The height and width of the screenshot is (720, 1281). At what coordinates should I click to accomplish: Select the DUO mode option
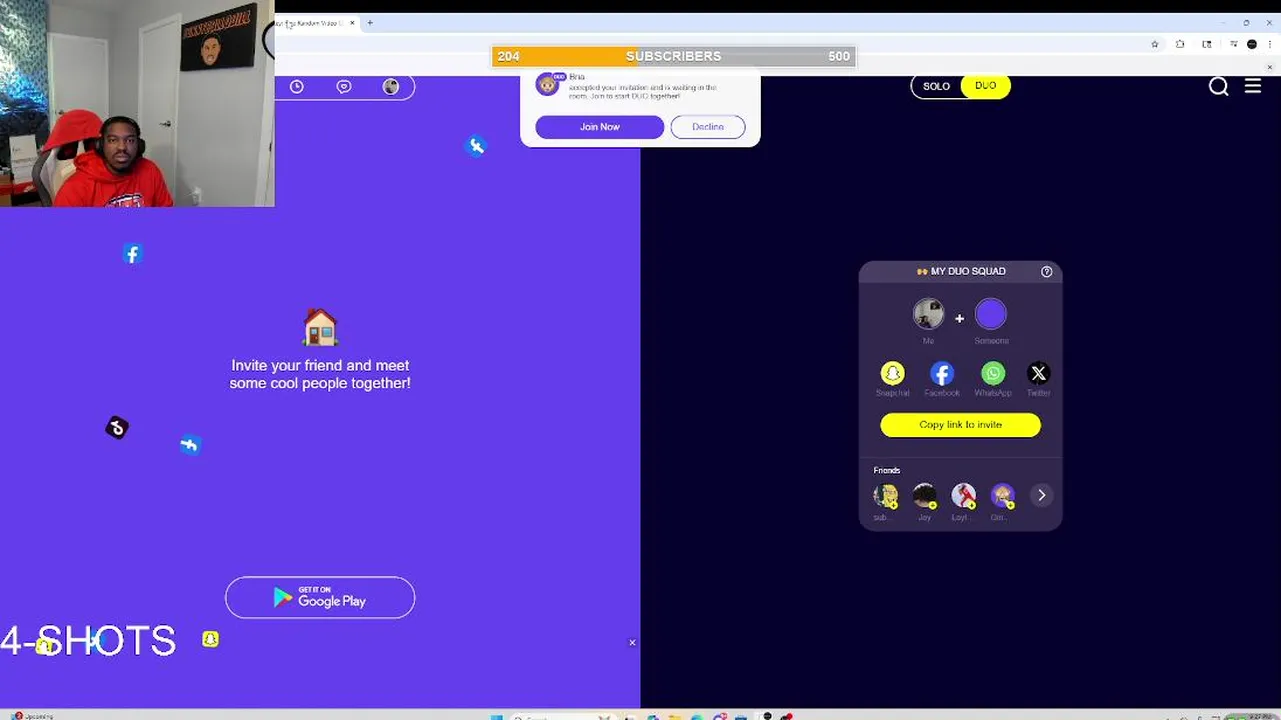click(985, 86)
